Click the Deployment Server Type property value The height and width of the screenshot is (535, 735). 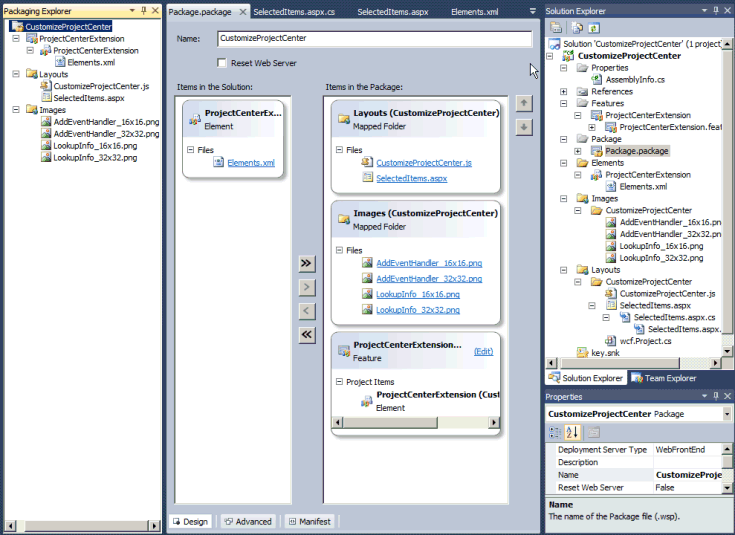point(687,449)
